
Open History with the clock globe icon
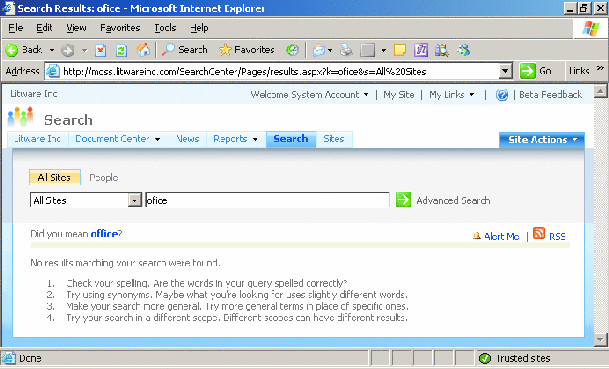(292, 50)
